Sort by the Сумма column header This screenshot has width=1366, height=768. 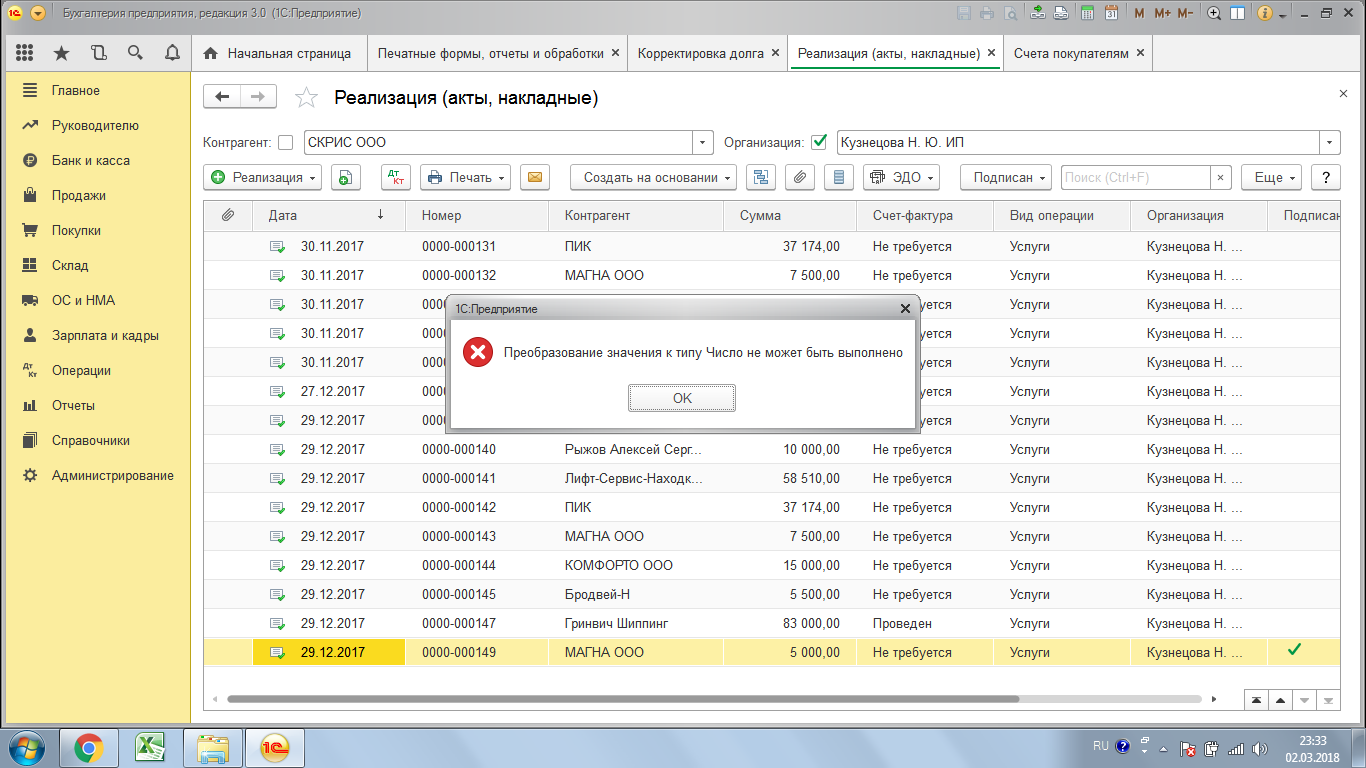pyautogui.click(x=790, y=215)
